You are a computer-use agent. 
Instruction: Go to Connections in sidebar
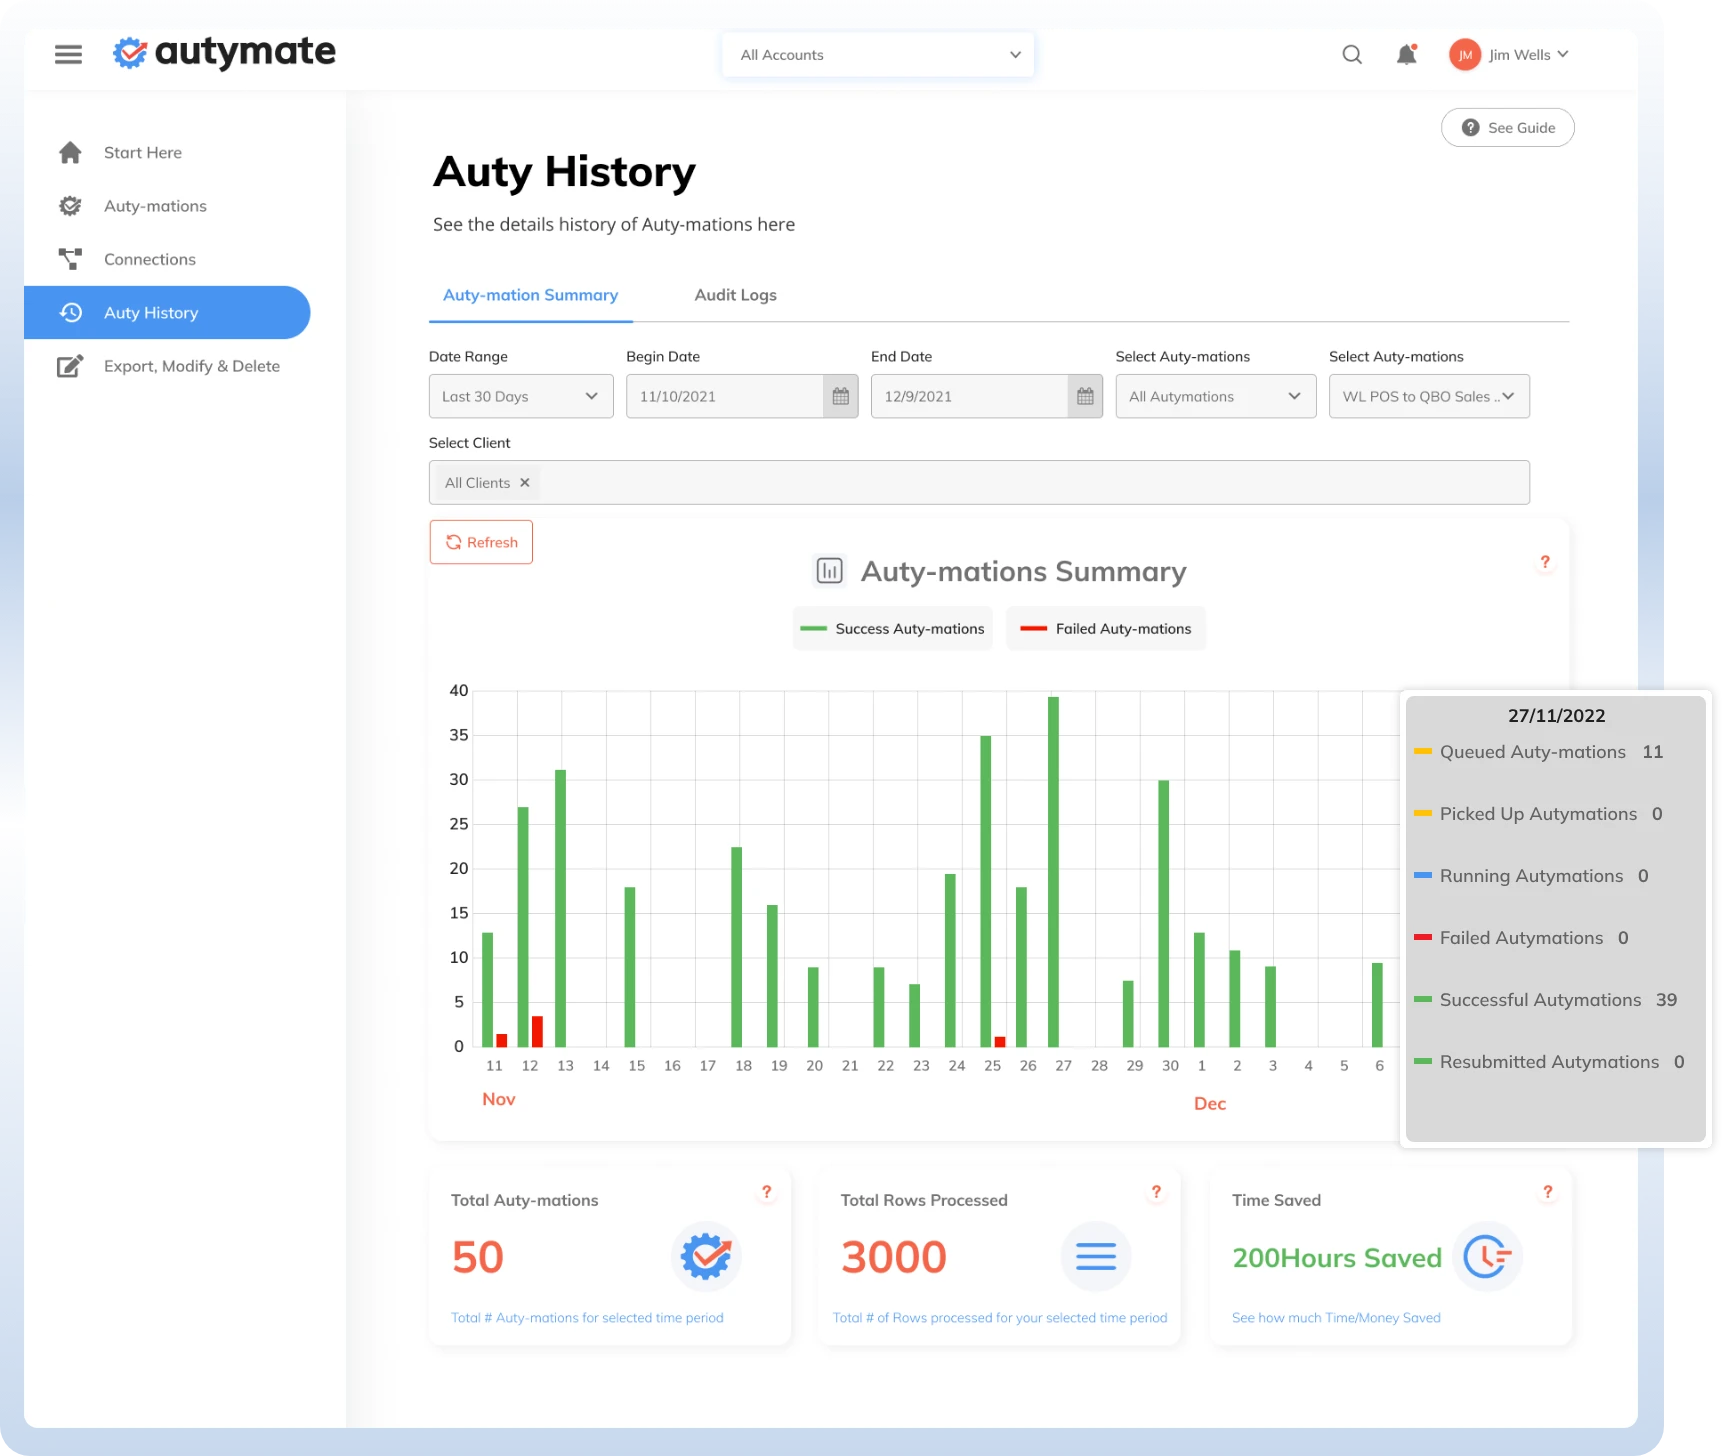point(150,259)
